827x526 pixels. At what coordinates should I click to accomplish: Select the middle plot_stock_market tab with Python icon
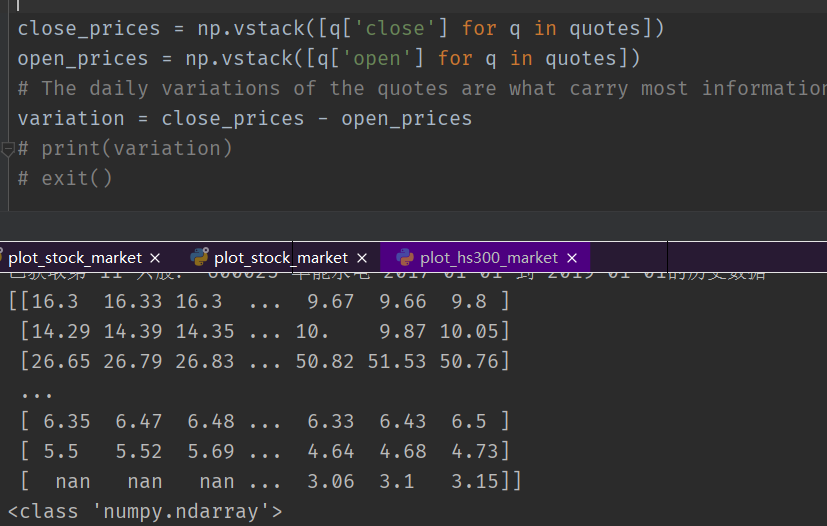pyautogui.click(x=281, y=257)
